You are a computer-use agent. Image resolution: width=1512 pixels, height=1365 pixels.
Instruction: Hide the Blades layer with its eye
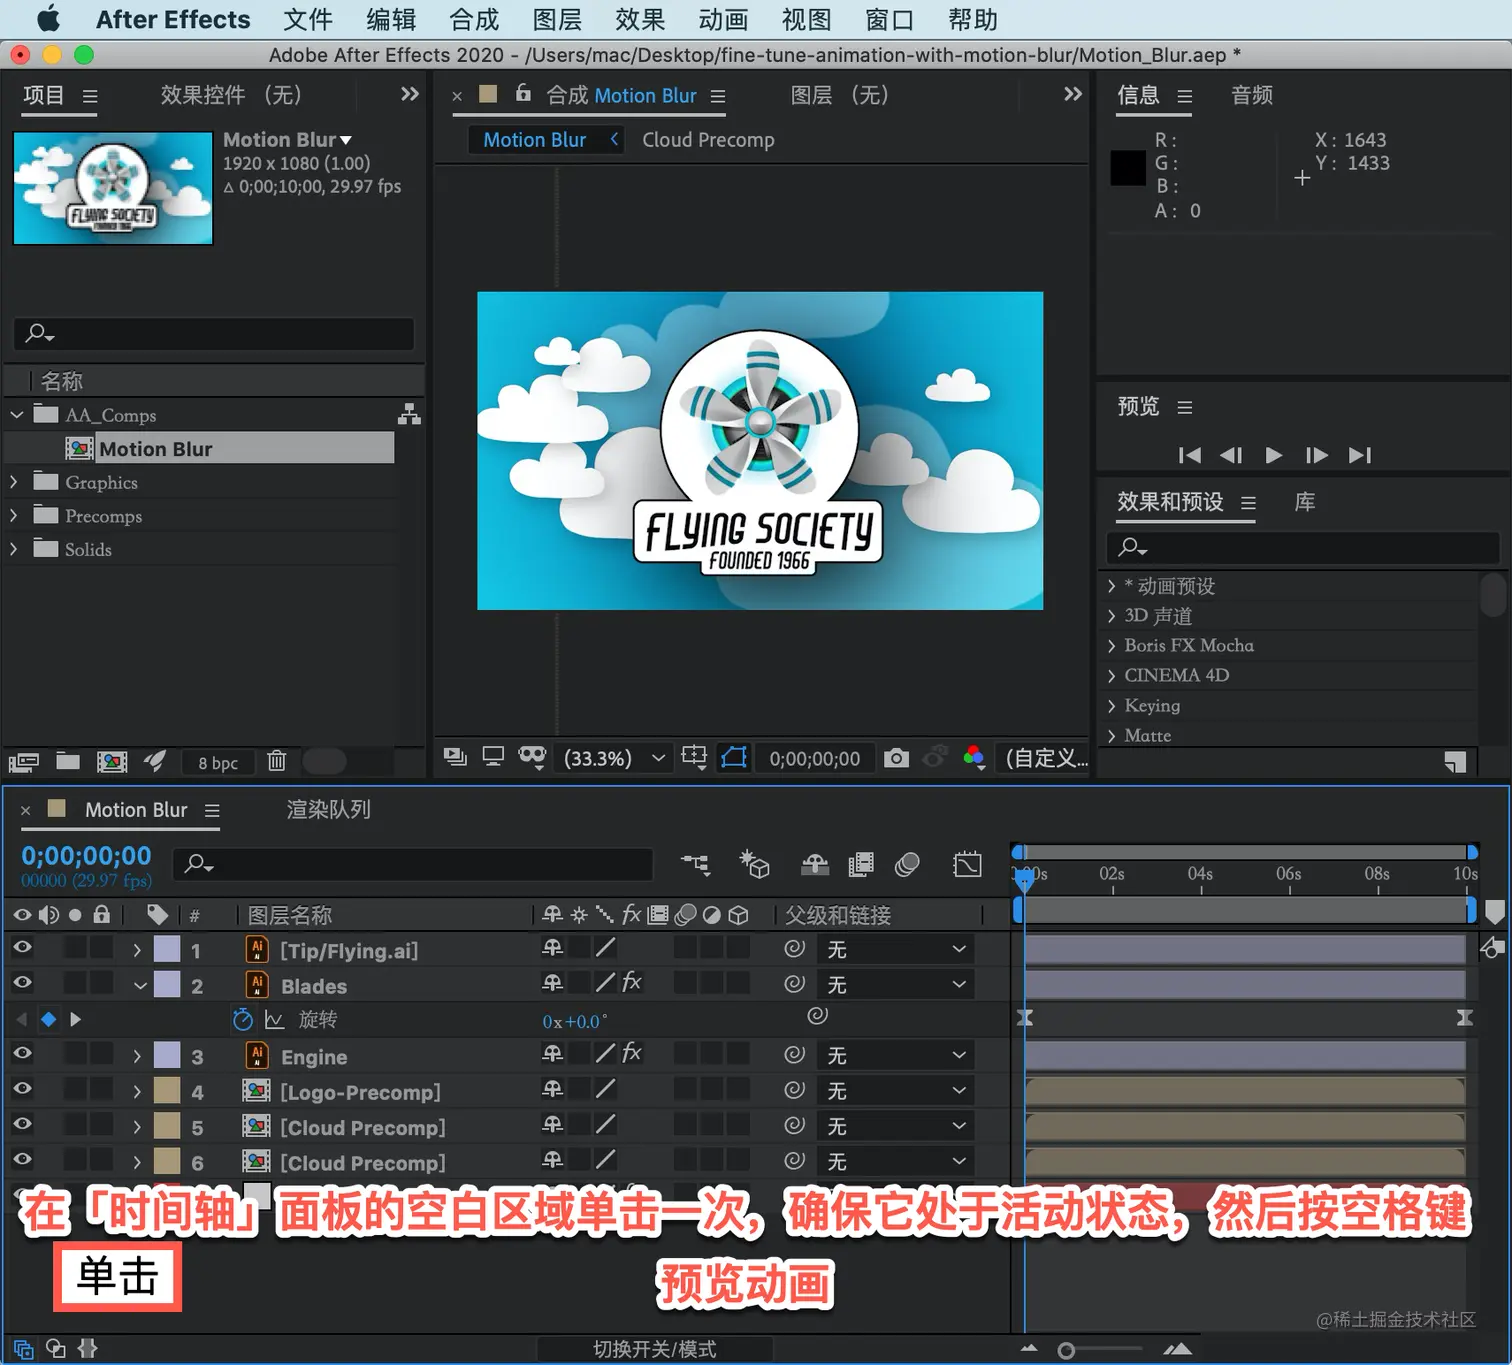22,982
